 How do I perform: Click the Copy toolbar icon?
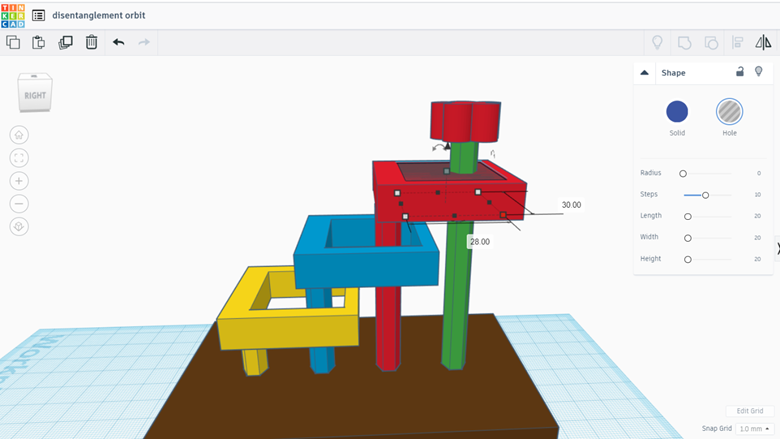click(13, 42)
